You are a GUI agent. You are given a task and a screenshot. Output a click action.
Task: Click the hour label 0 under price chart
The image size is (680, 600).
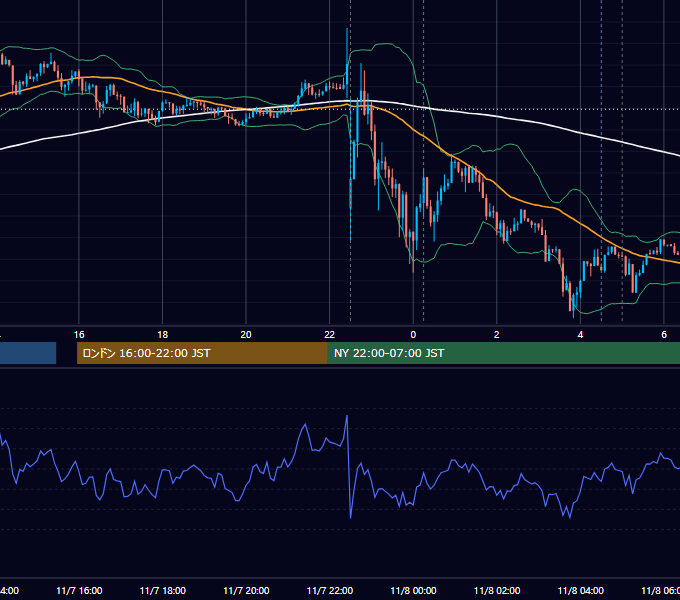(x=413, y=335)
